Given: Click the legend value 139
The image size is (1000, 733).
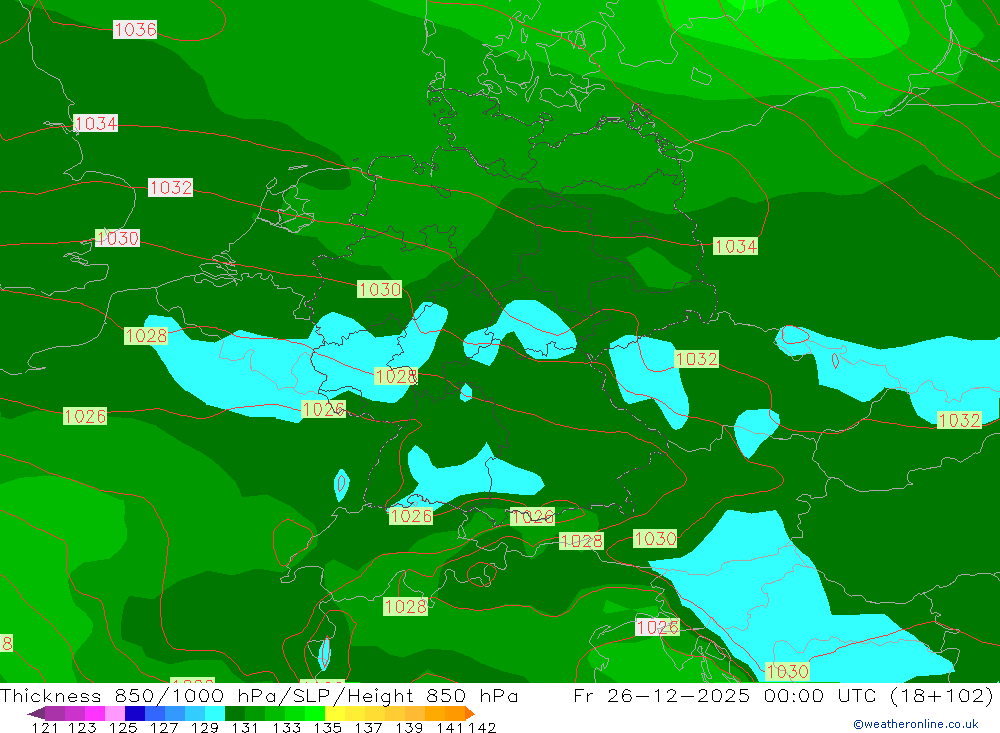Looking at the screenshot, I should (409, 727).
